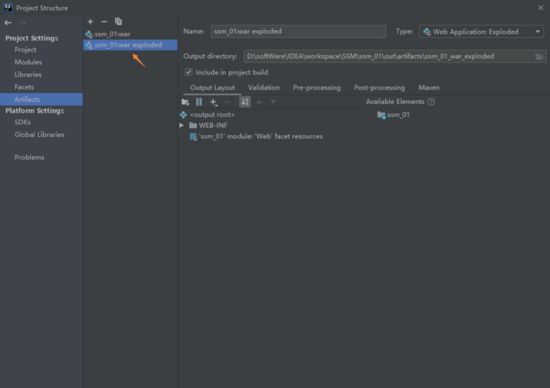Select ssm_01 in Available Elements

click(x=398, y=115)
